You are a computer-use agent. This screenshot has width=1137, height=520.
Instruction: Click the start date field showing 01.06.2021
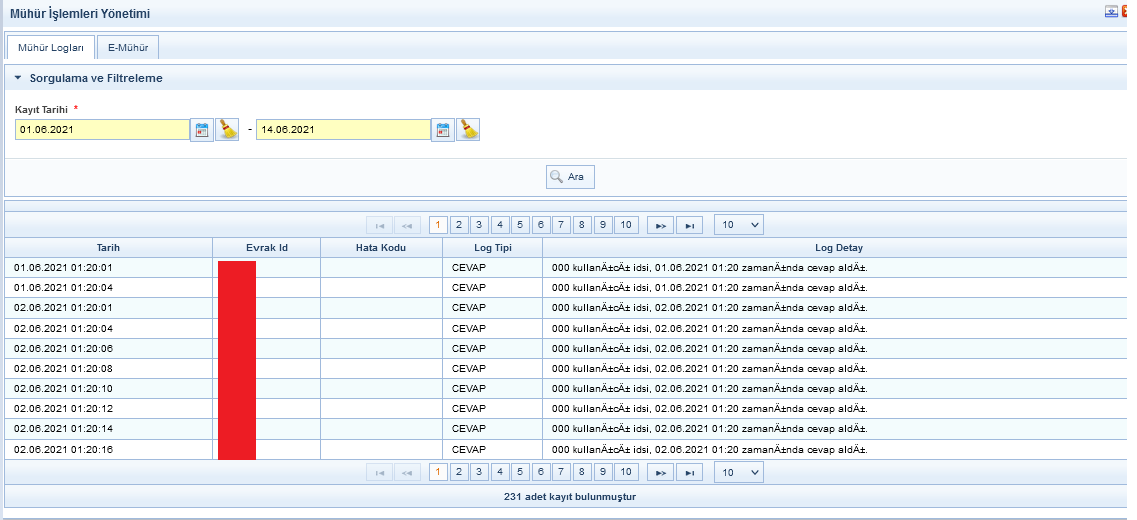tap(102, 130)
